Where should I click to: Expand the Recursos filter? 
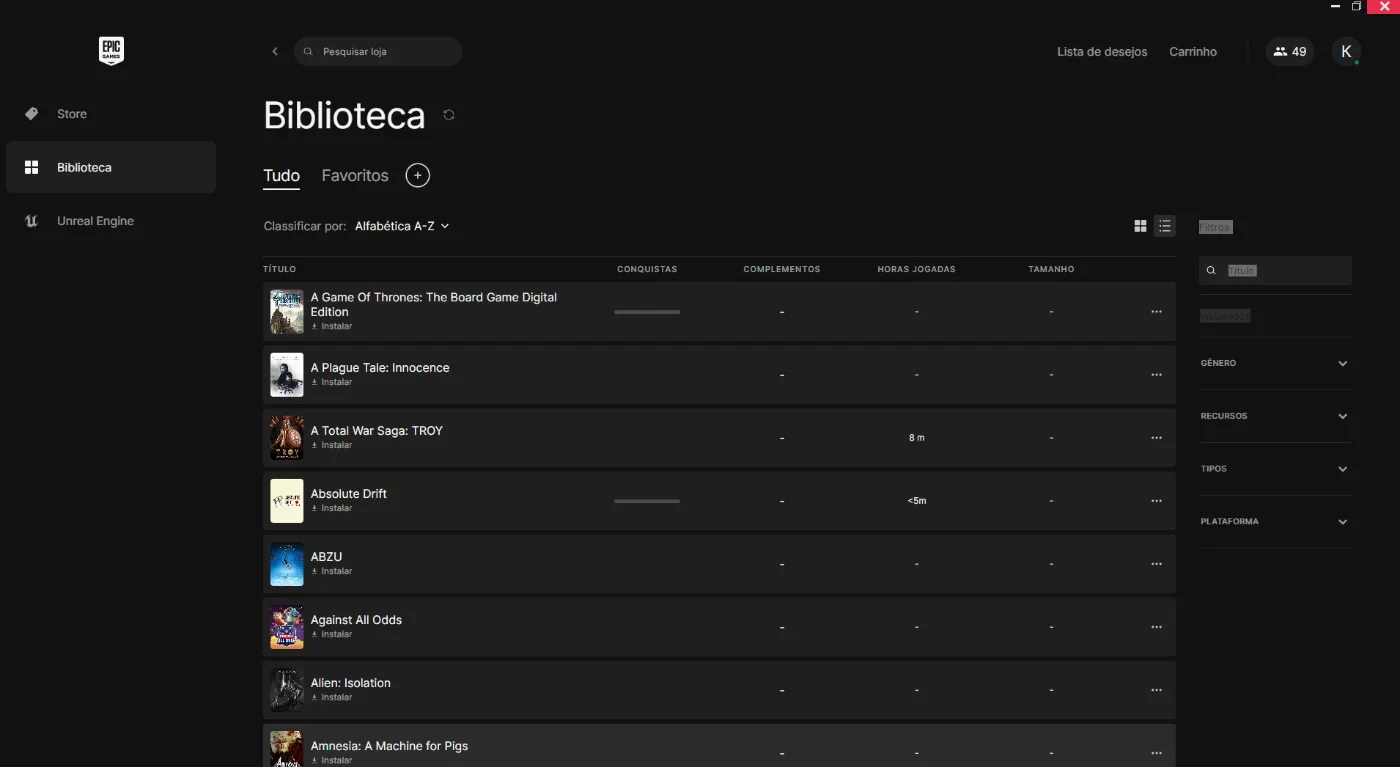click(1275, 416)
